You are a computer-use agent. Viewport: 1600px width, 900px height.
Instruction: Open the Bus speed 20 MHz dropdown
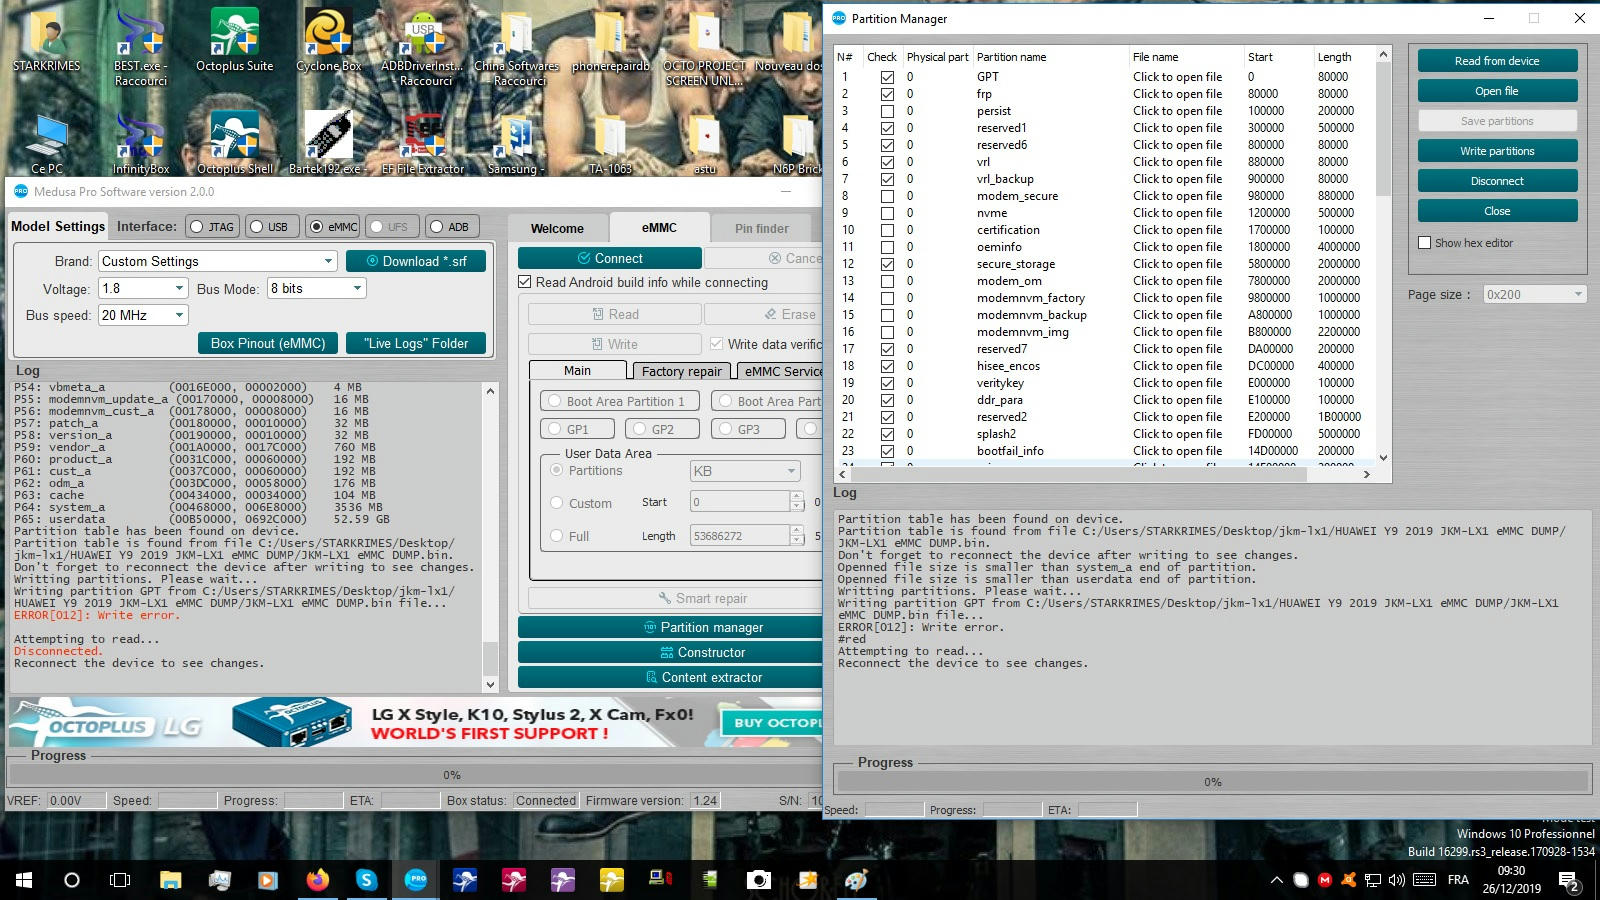point(143,315)
